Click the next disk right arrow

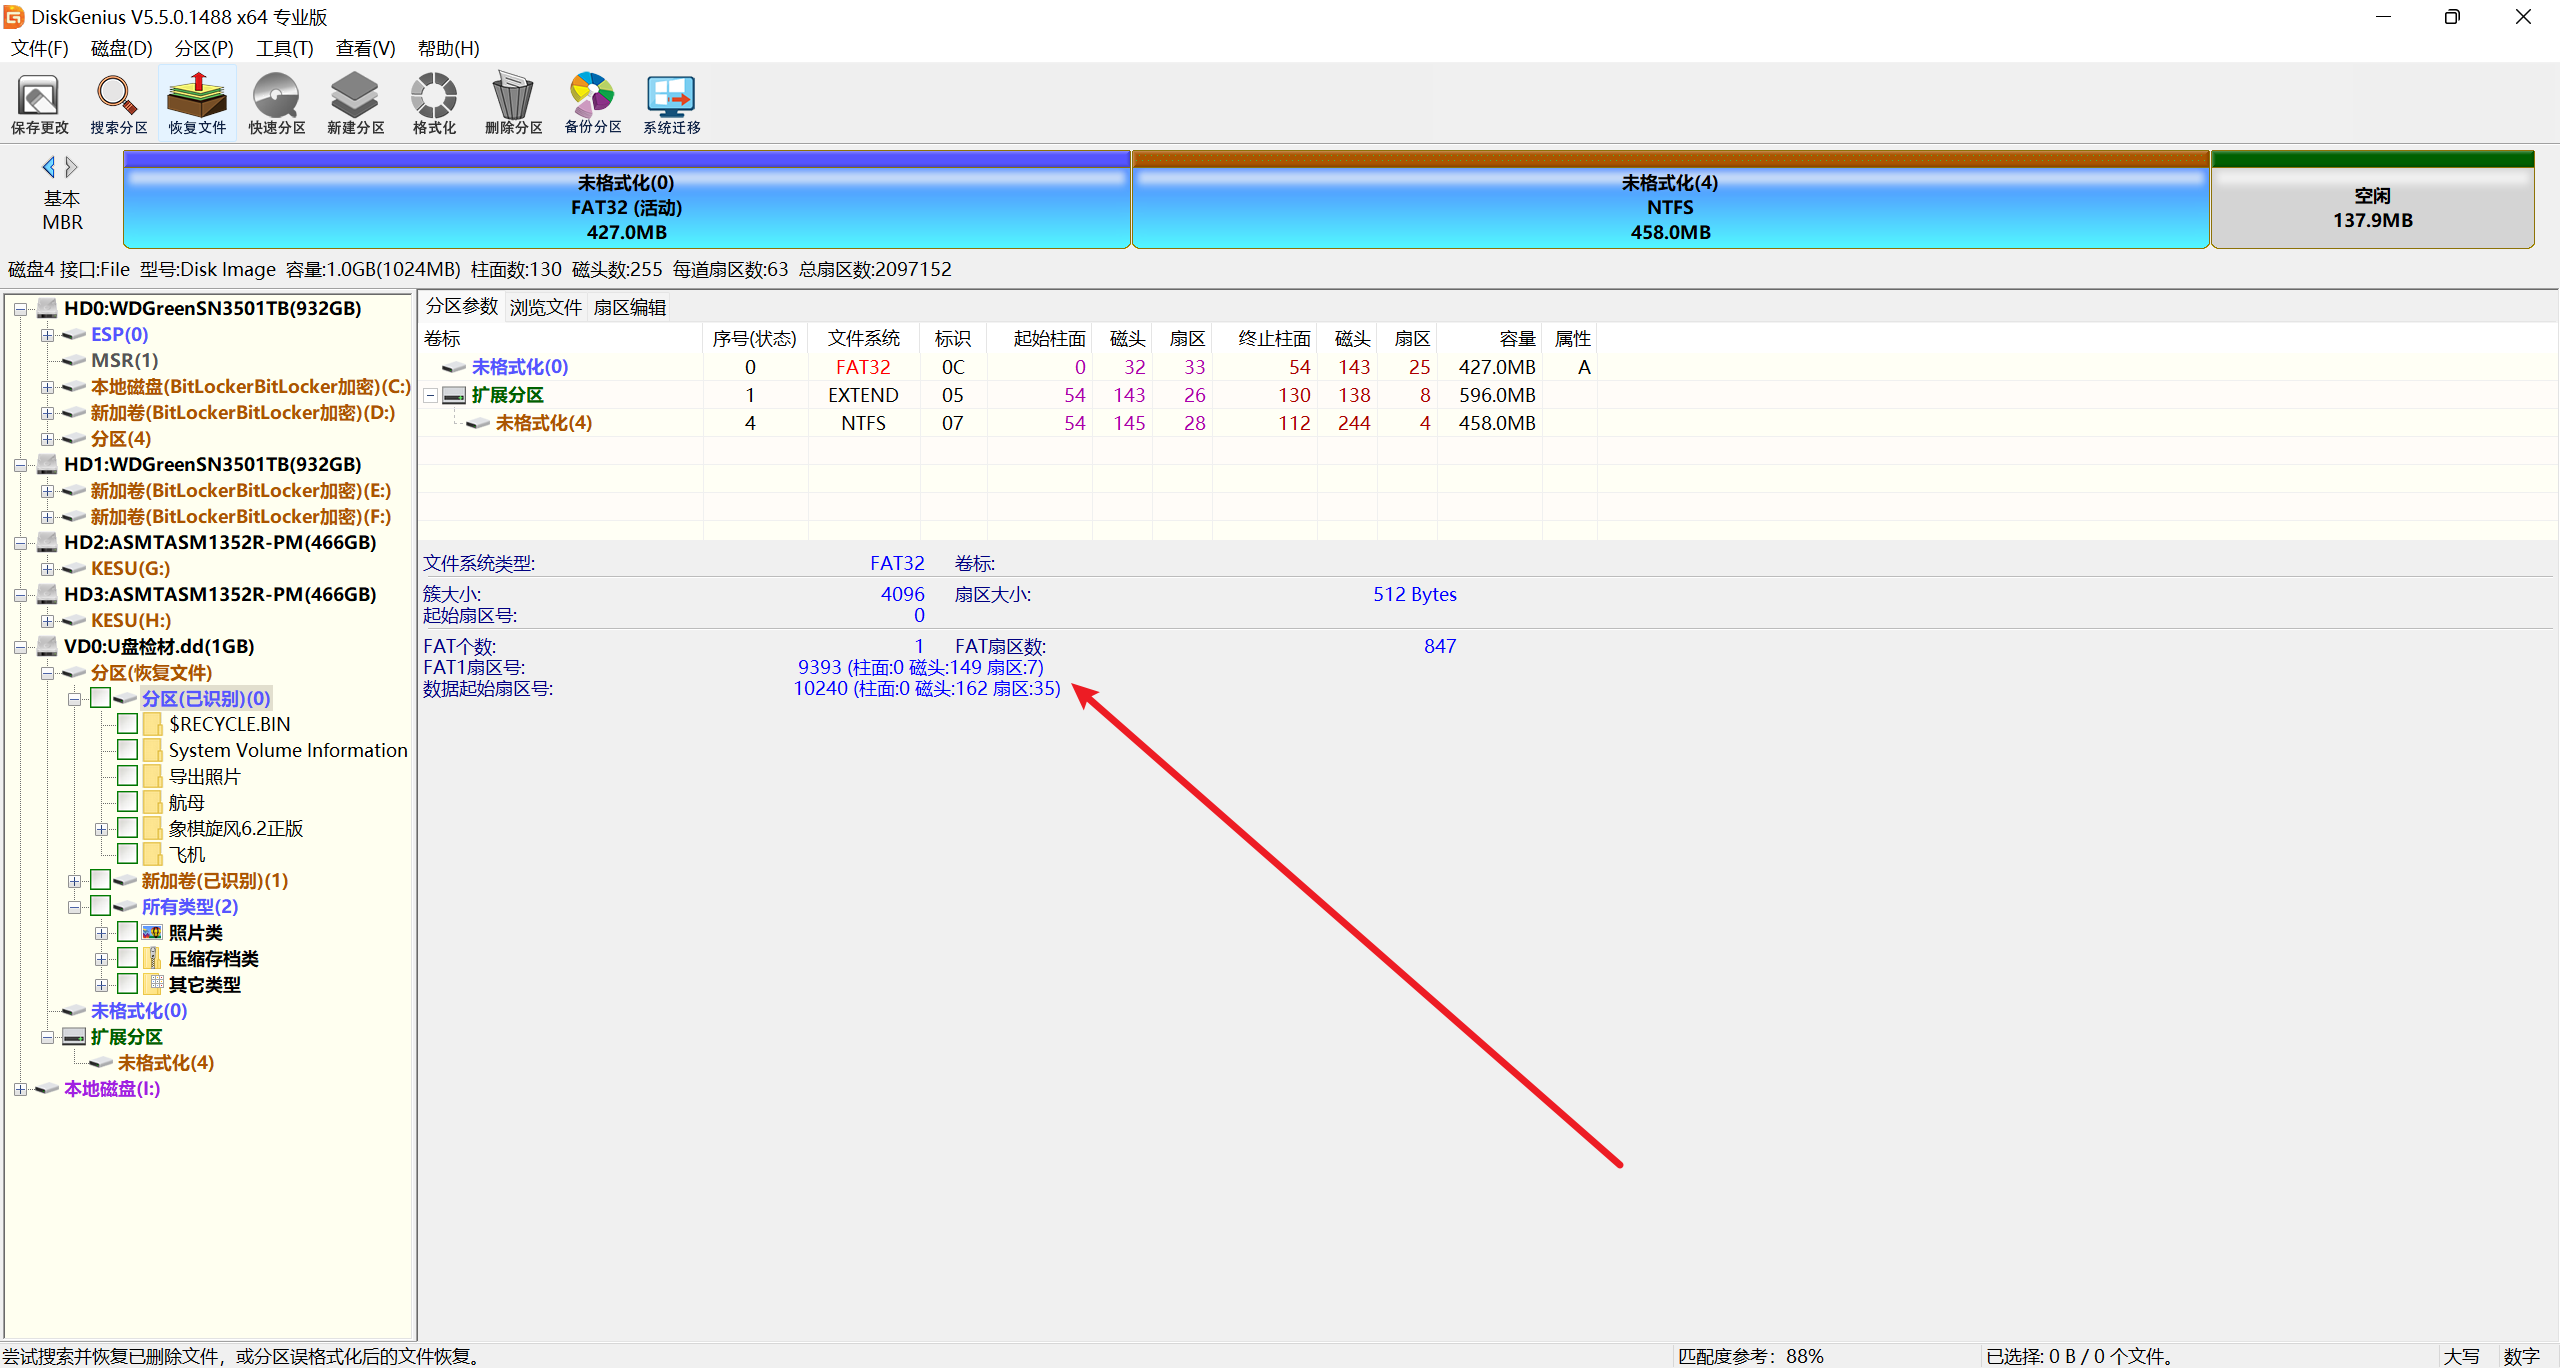click(x=72, y=167)
